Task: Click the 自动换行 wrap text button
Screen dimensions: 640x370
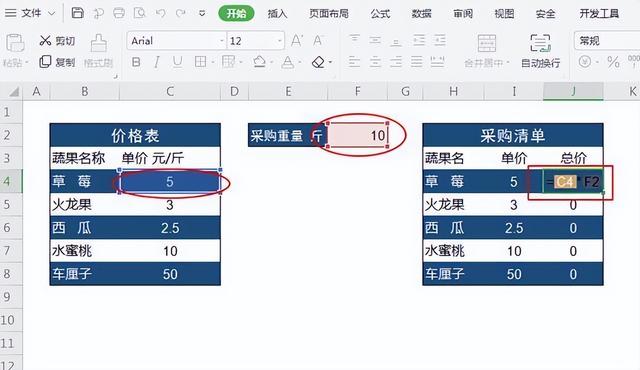Action: tap(540, 51)
